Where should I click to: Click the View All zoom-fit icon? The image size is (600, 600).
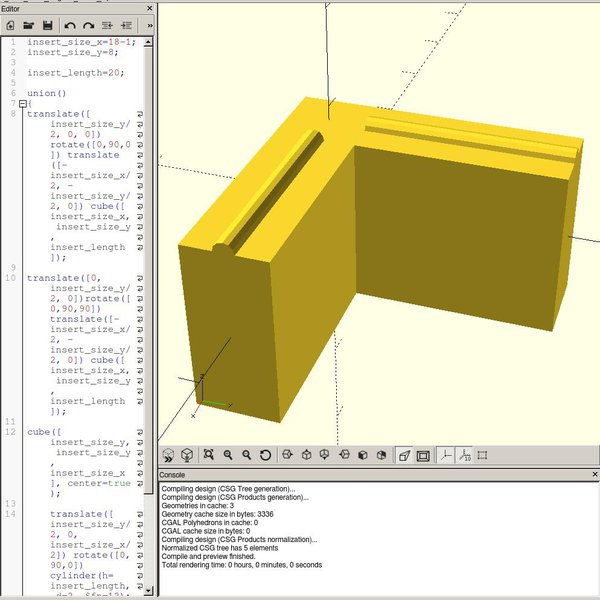coord(209,455)
